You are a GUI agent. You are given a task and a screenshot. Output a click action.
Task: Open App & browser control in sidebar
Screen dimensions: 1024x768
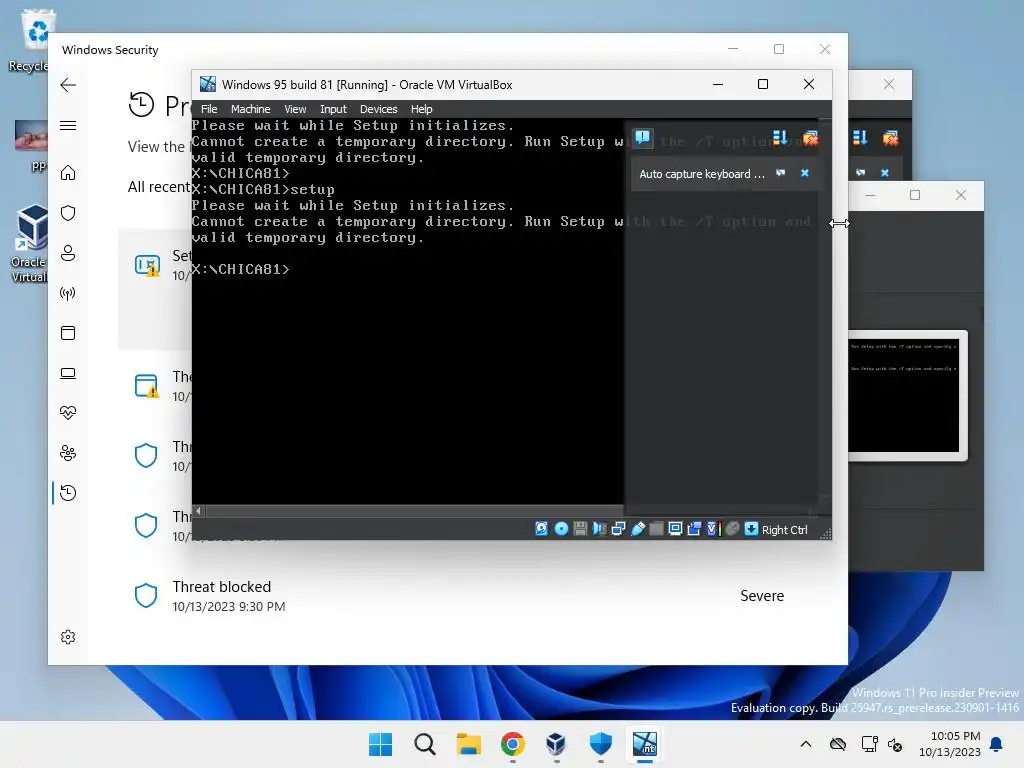68,333
